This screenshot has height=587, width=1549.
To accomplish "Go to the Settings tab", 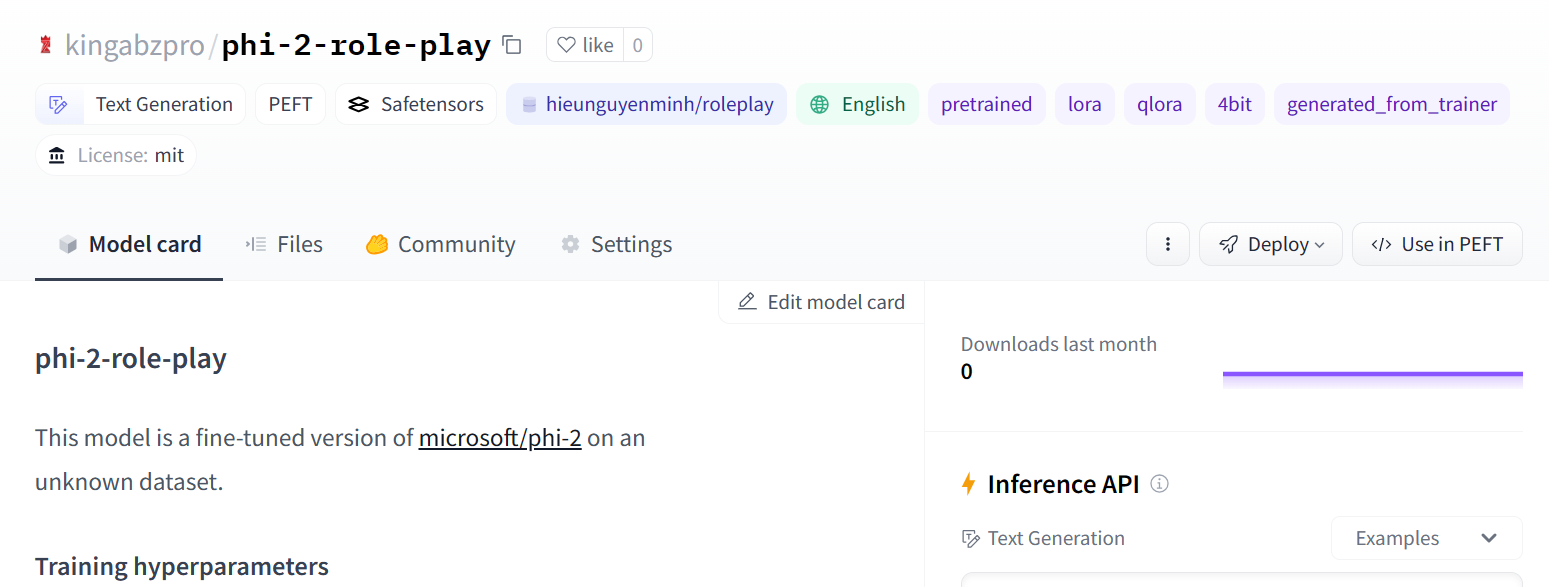I will click(x=616, y=244).
